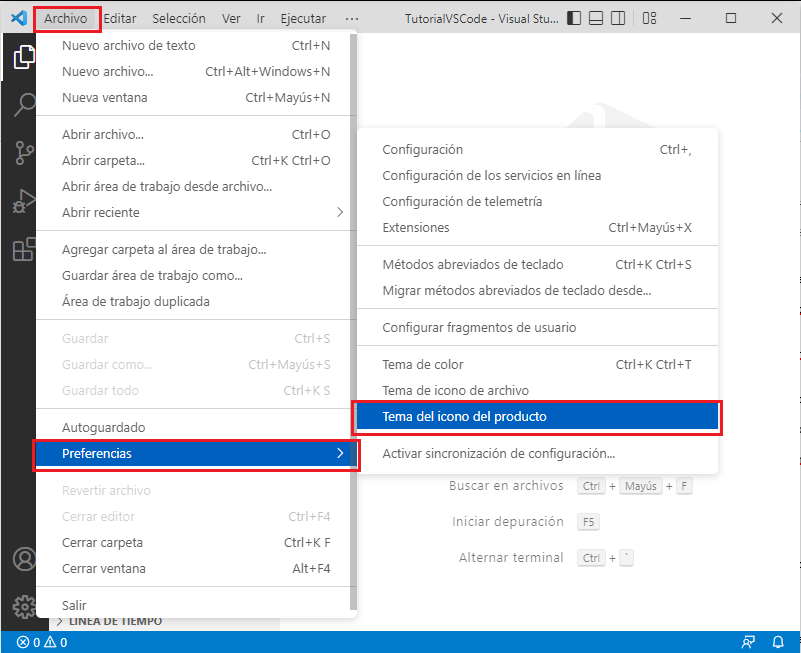Click the Archivo menu scrollbar
This screenshot has height=653, width=801.
354,322
